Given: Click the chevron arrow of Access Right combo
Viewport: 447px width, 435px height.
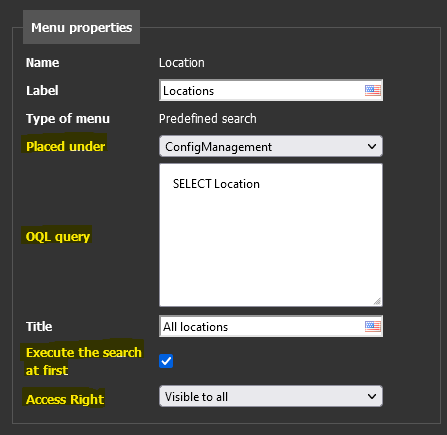Looking at the screenshot, I should point(372,396).
